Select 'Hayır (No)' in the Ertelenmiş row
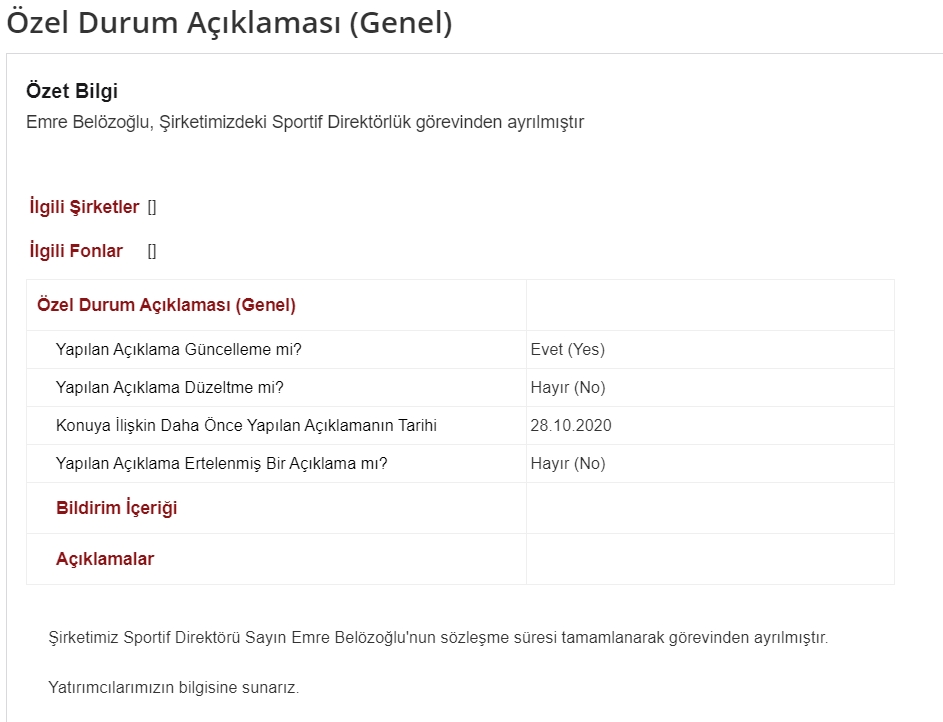The height and width of the screenshot is (722, 943). (x=568, y=463)
